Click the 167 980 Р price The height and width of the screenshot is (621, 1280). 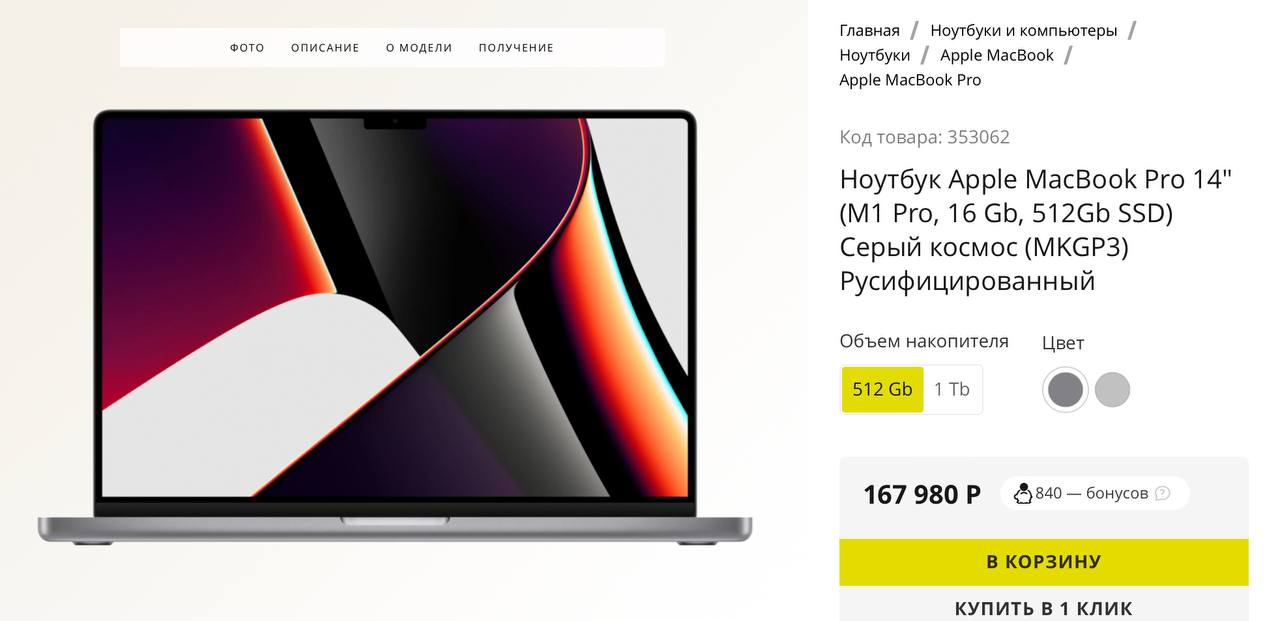click(x=922, y=494)
